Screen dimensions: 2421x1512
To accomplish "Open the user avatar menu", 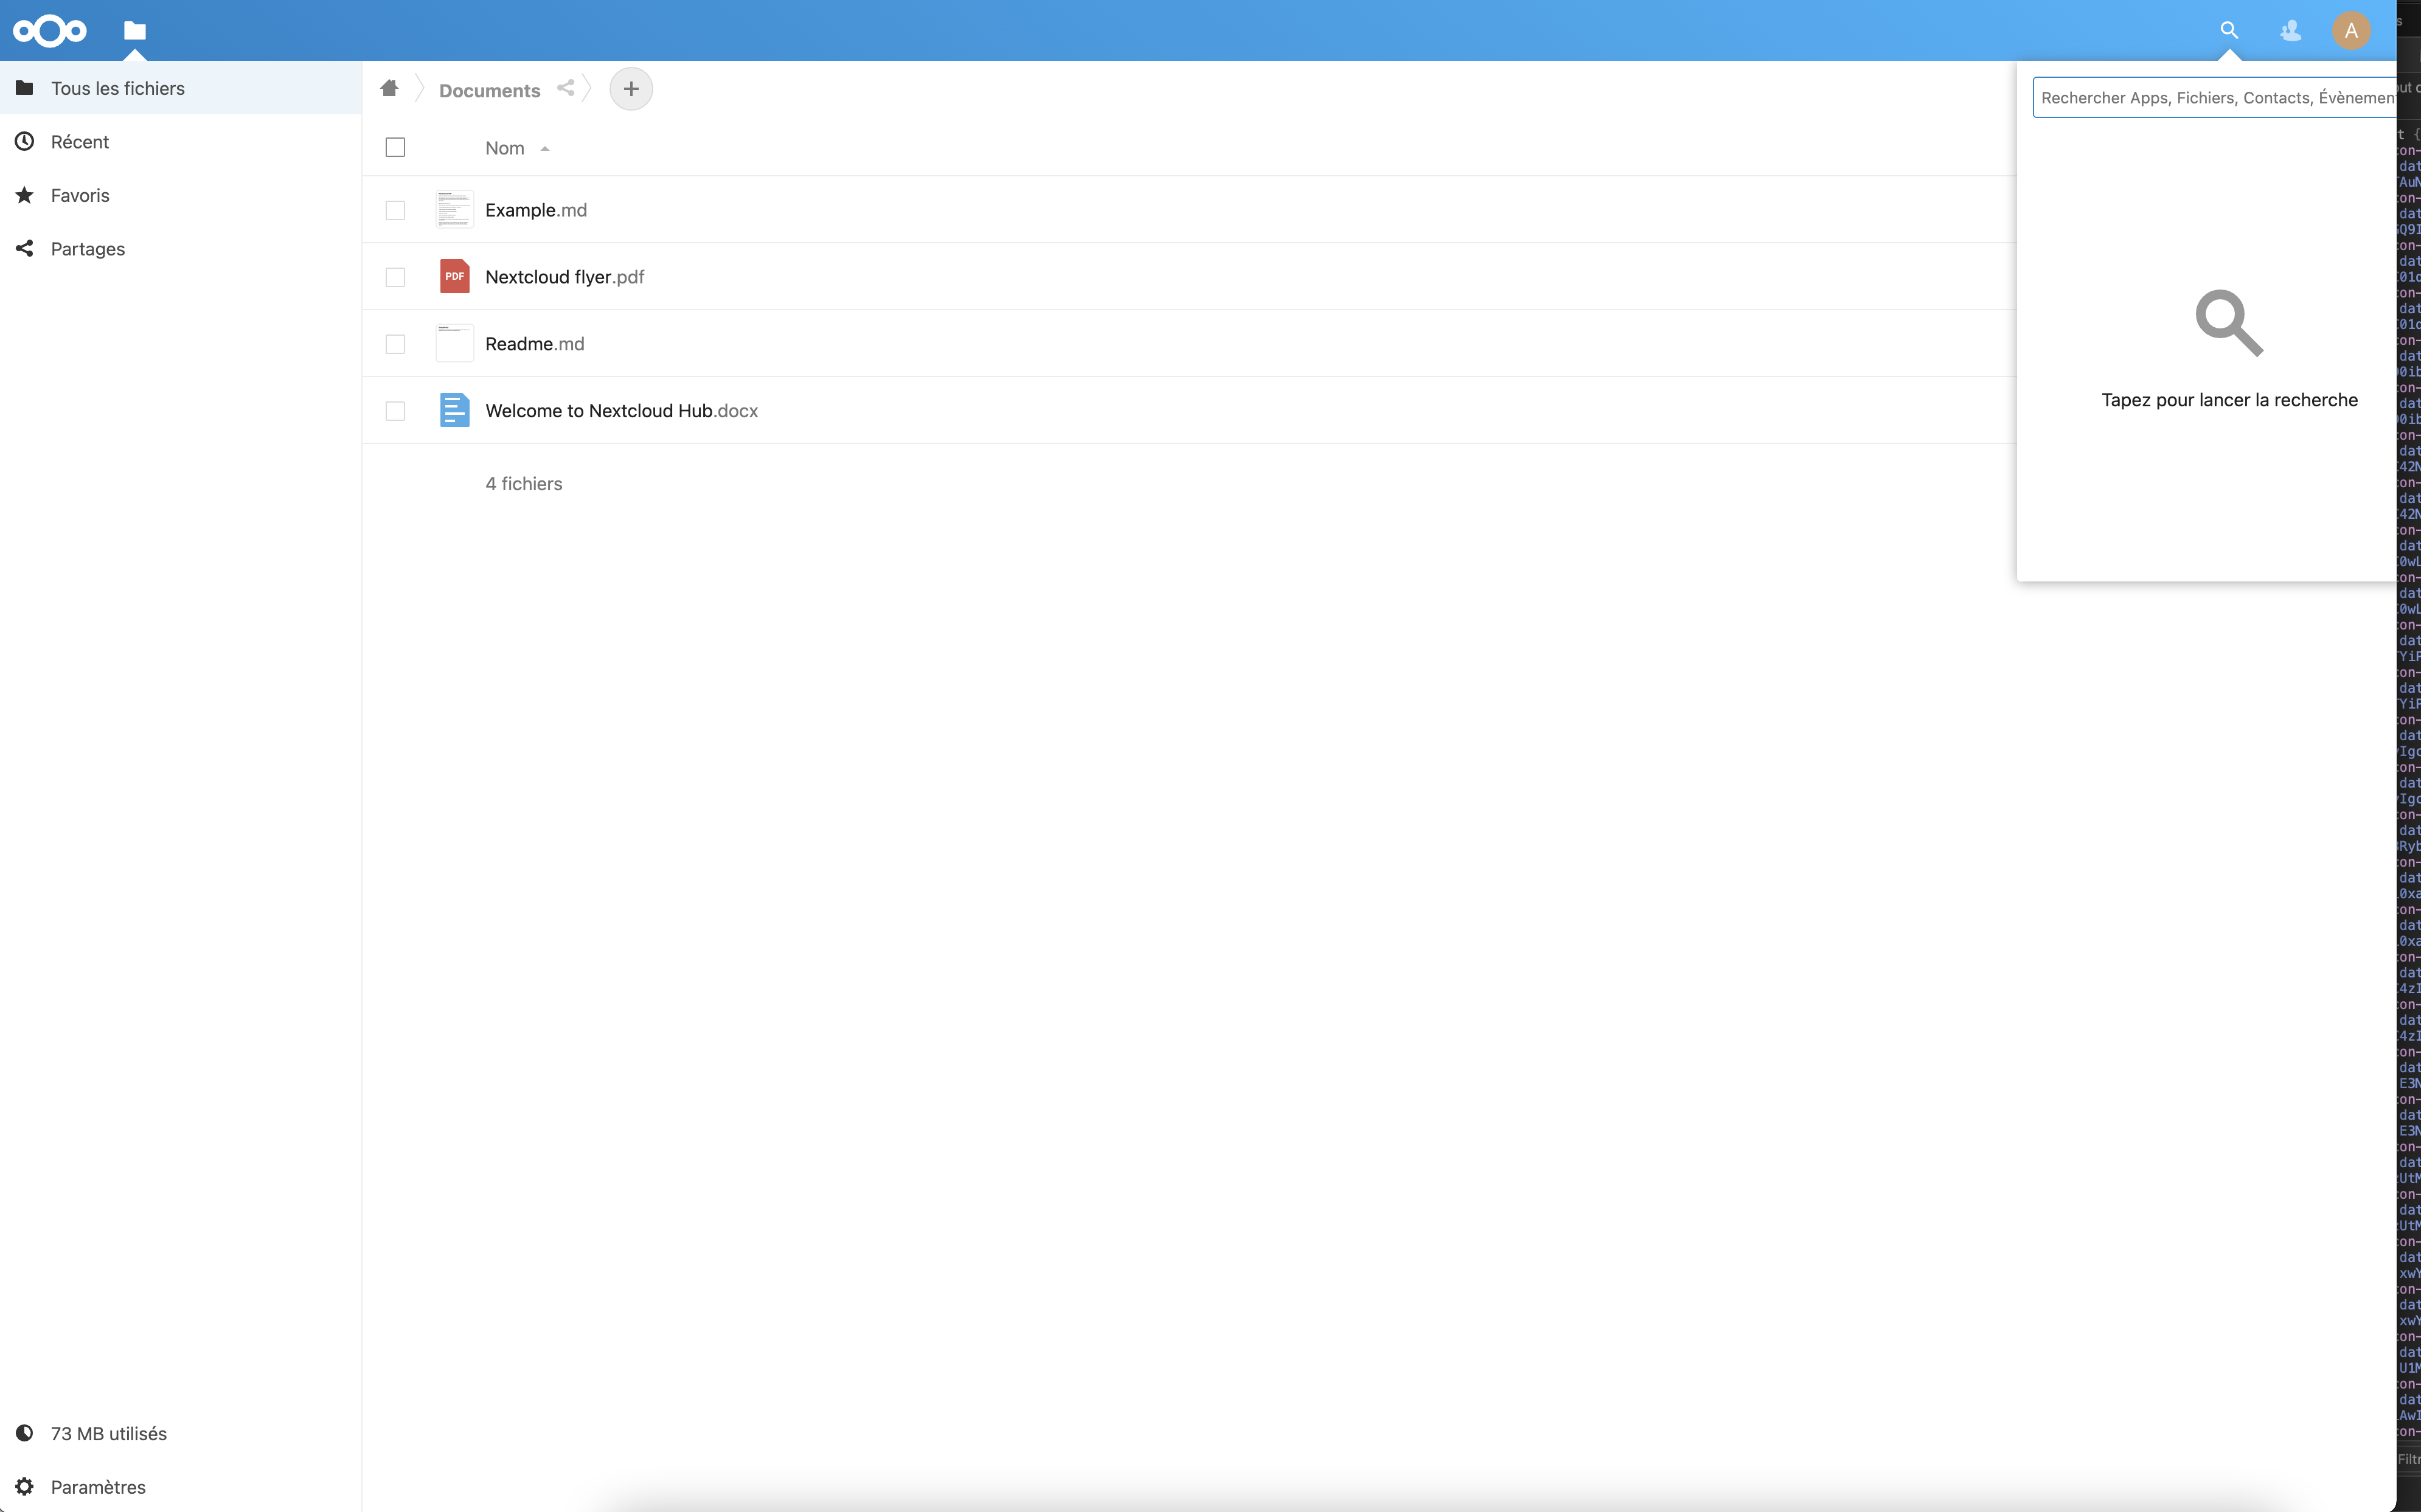I will pyautogui.click(x=2351, y=31).
